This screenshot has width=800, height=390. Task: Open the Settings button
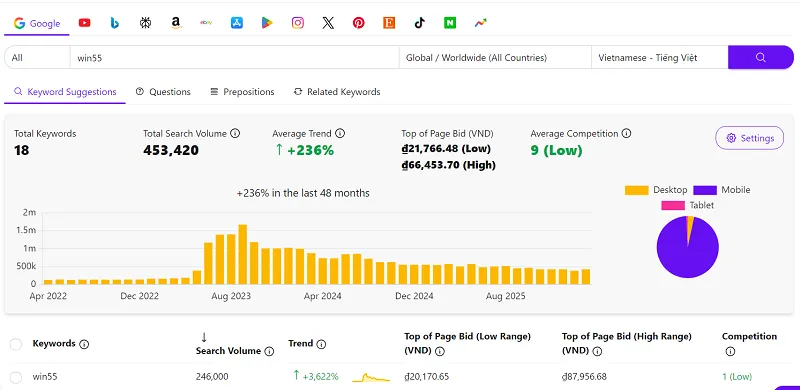tap(749, 138)
